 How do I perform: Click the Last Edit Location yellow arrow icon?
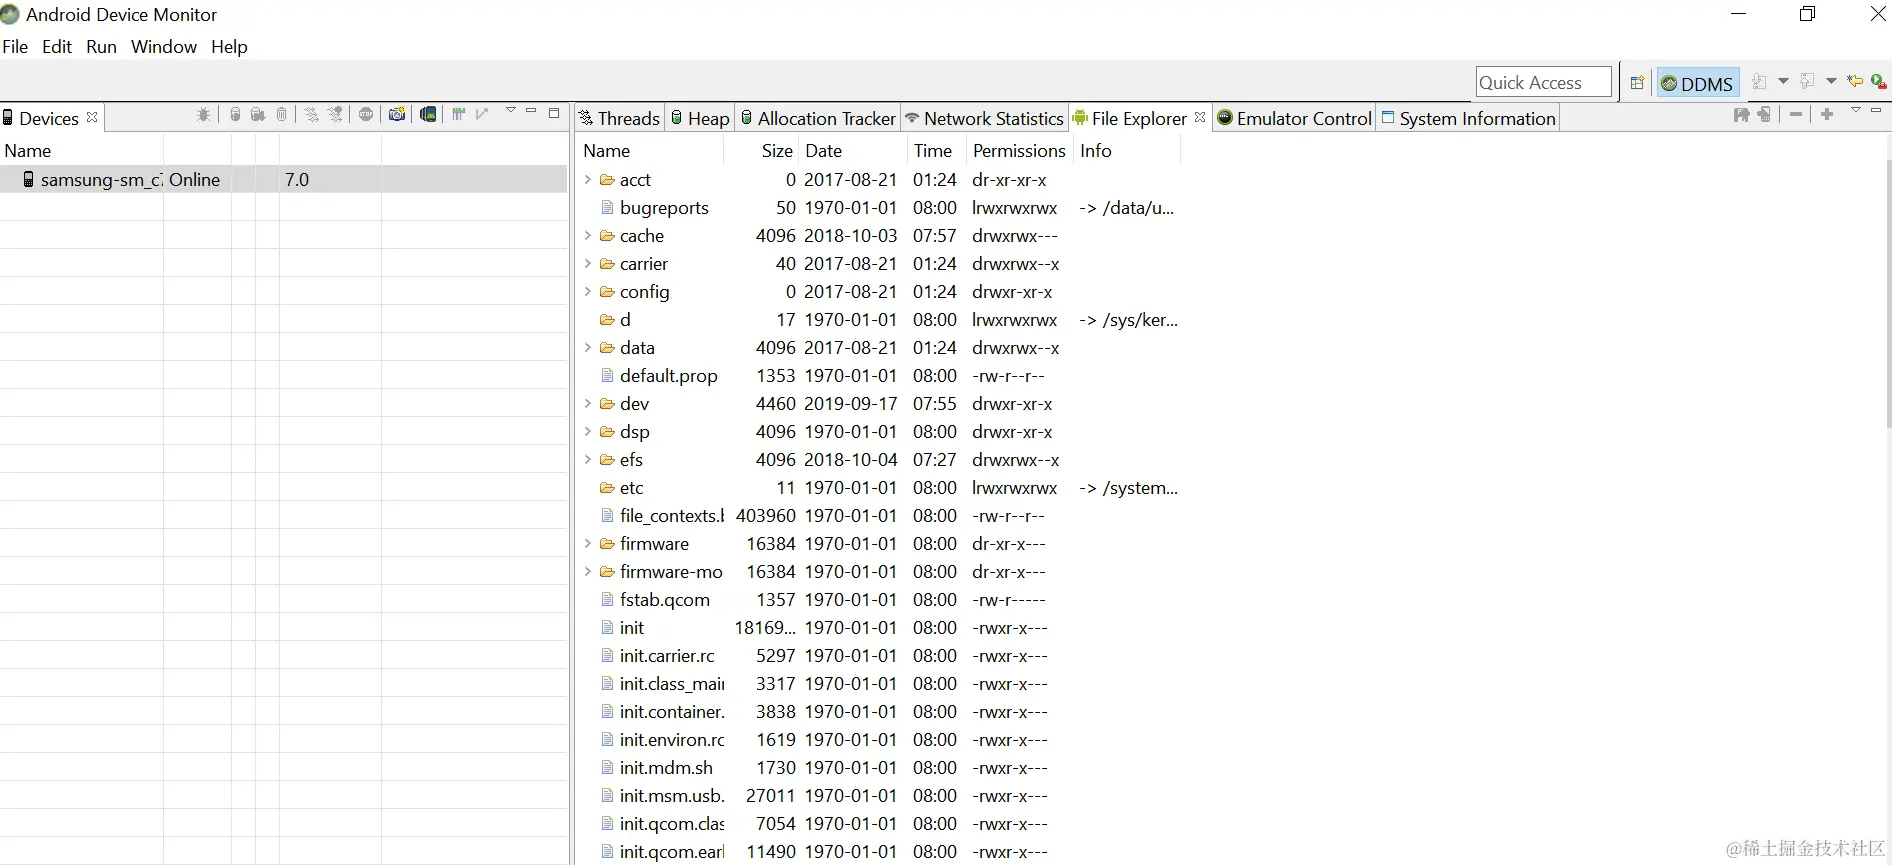[x=1855, y=82]
